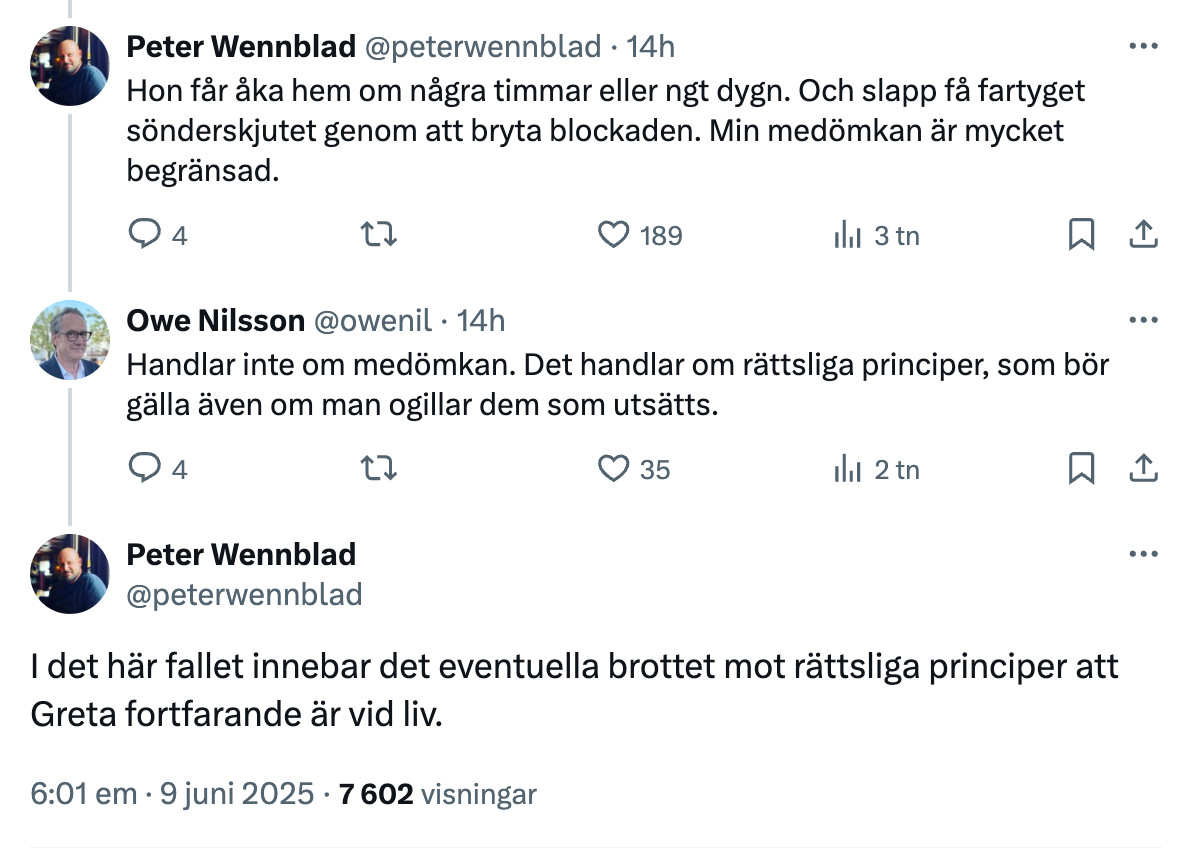
Task: Open Peter Wennblad's avatar on main tweet
Action: pyautogui.click(x=70, y=574)
